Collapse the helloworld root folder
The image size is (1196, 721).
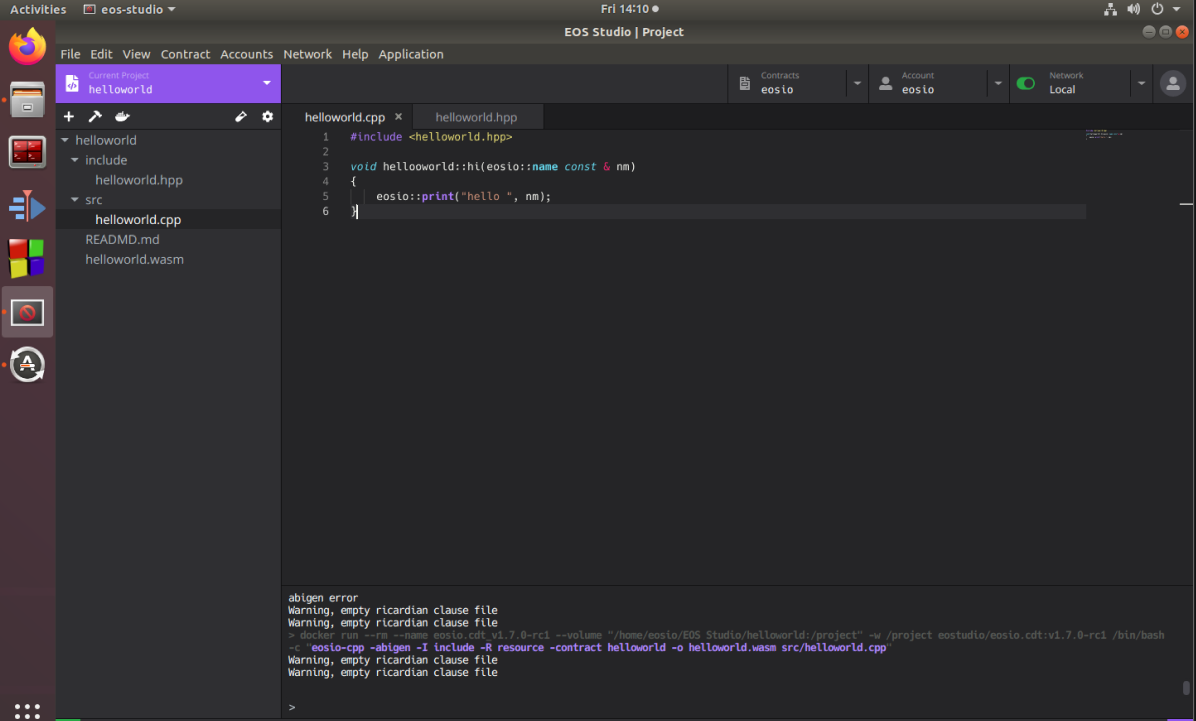(65, 140)
